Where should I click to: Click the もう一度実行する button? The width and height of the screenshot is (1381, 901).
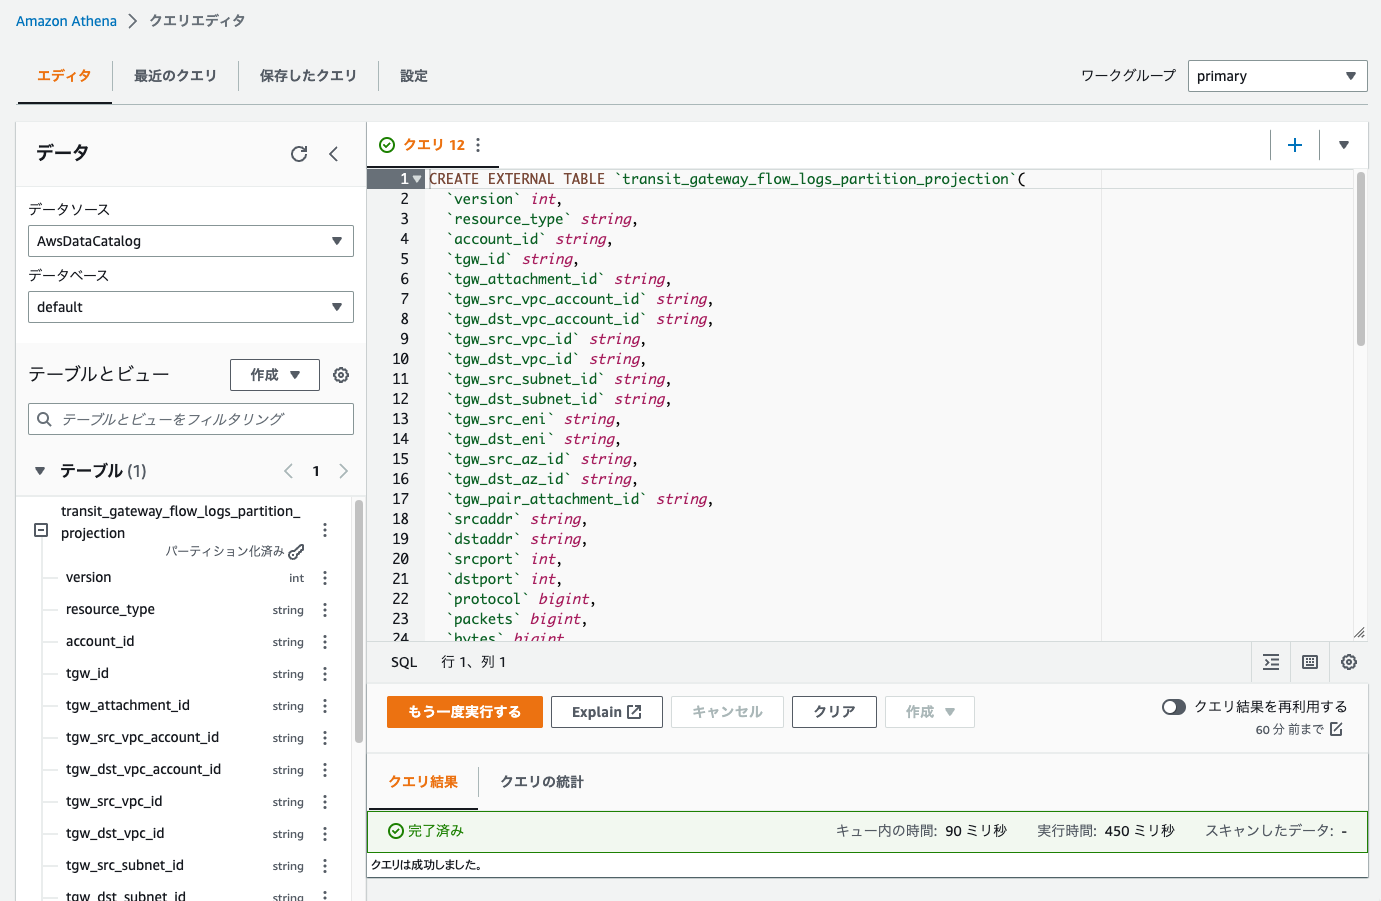pos(465,712)
